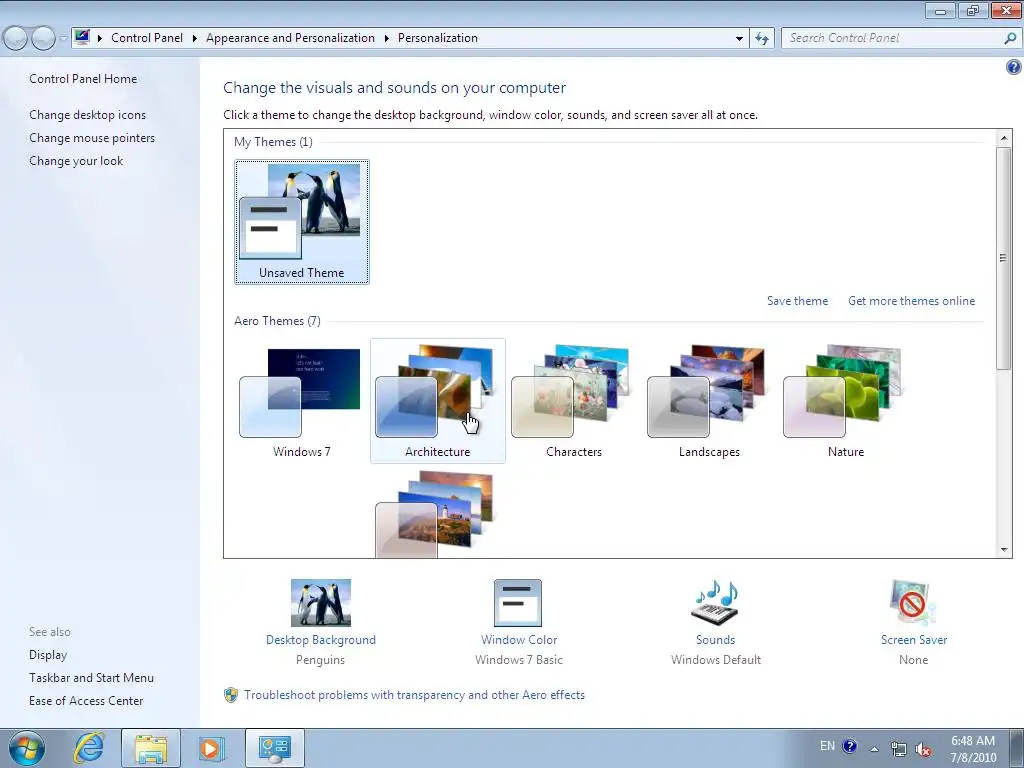Click Appearance and Personalization breadcrumb

pos(290,38)
